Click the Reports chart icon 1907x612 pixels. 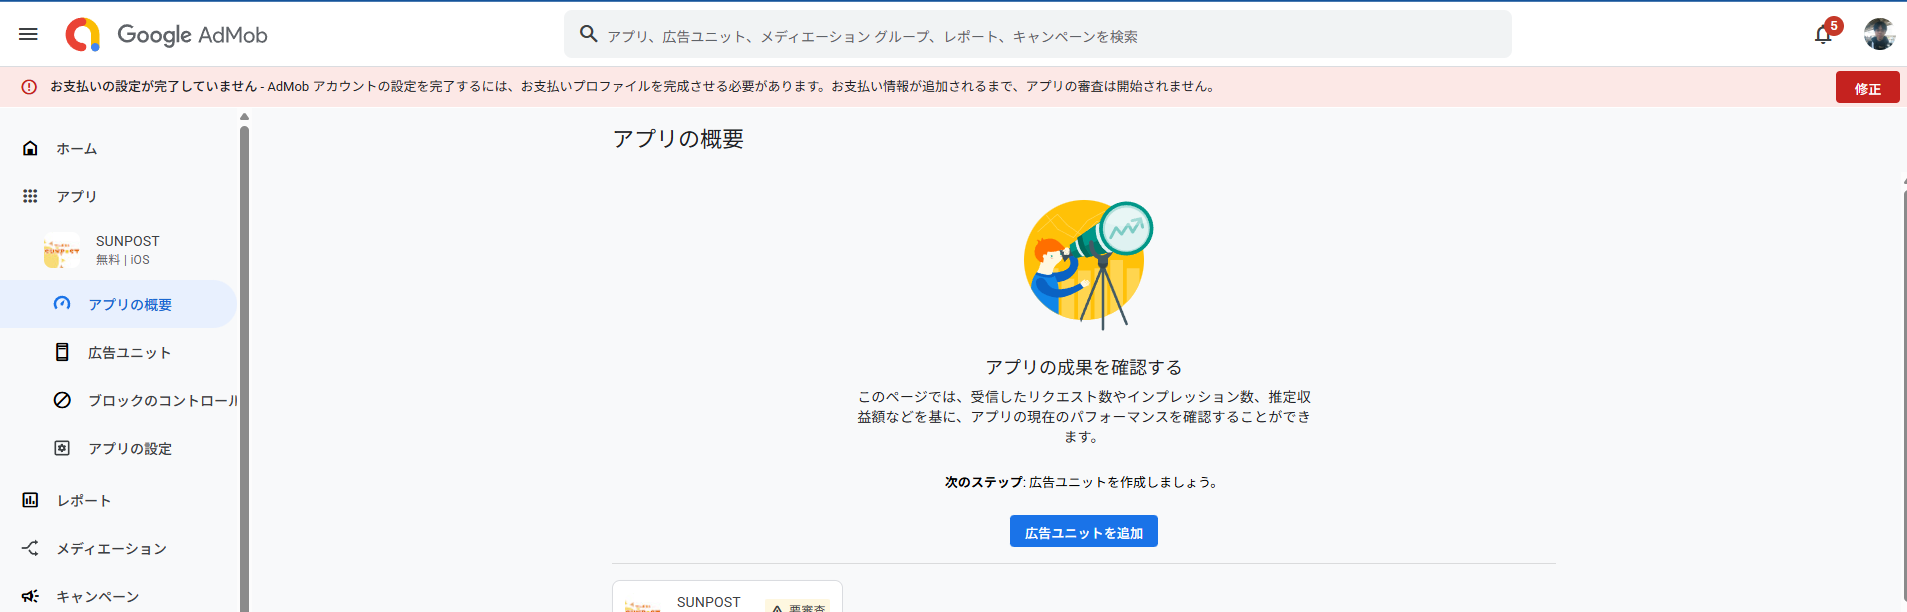(x=30, y=500)
